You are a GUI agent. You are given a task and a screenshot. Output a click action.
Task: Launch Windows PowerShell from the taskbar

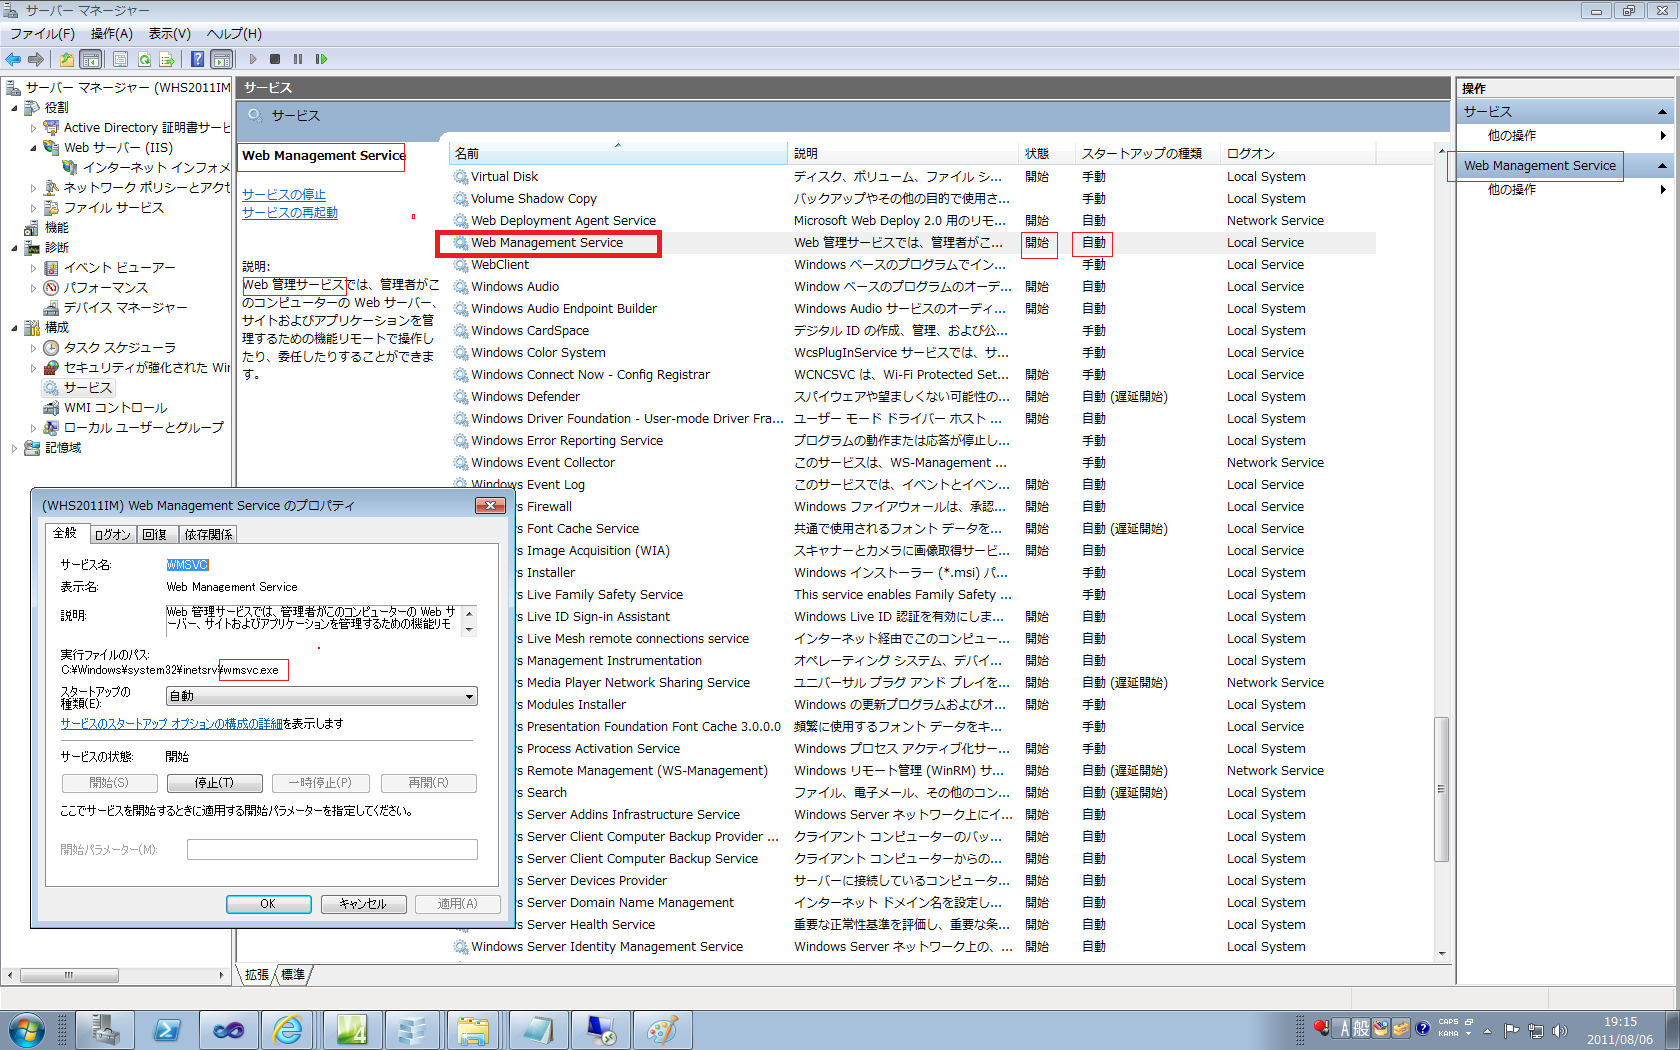point(167,1029)
